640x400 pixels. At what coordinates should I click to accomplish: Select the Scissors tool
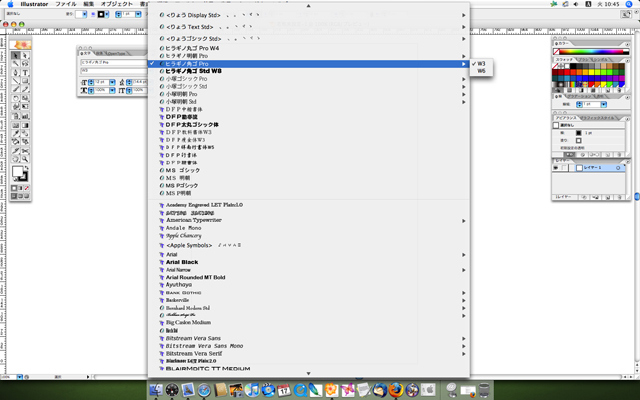[25, 151]
